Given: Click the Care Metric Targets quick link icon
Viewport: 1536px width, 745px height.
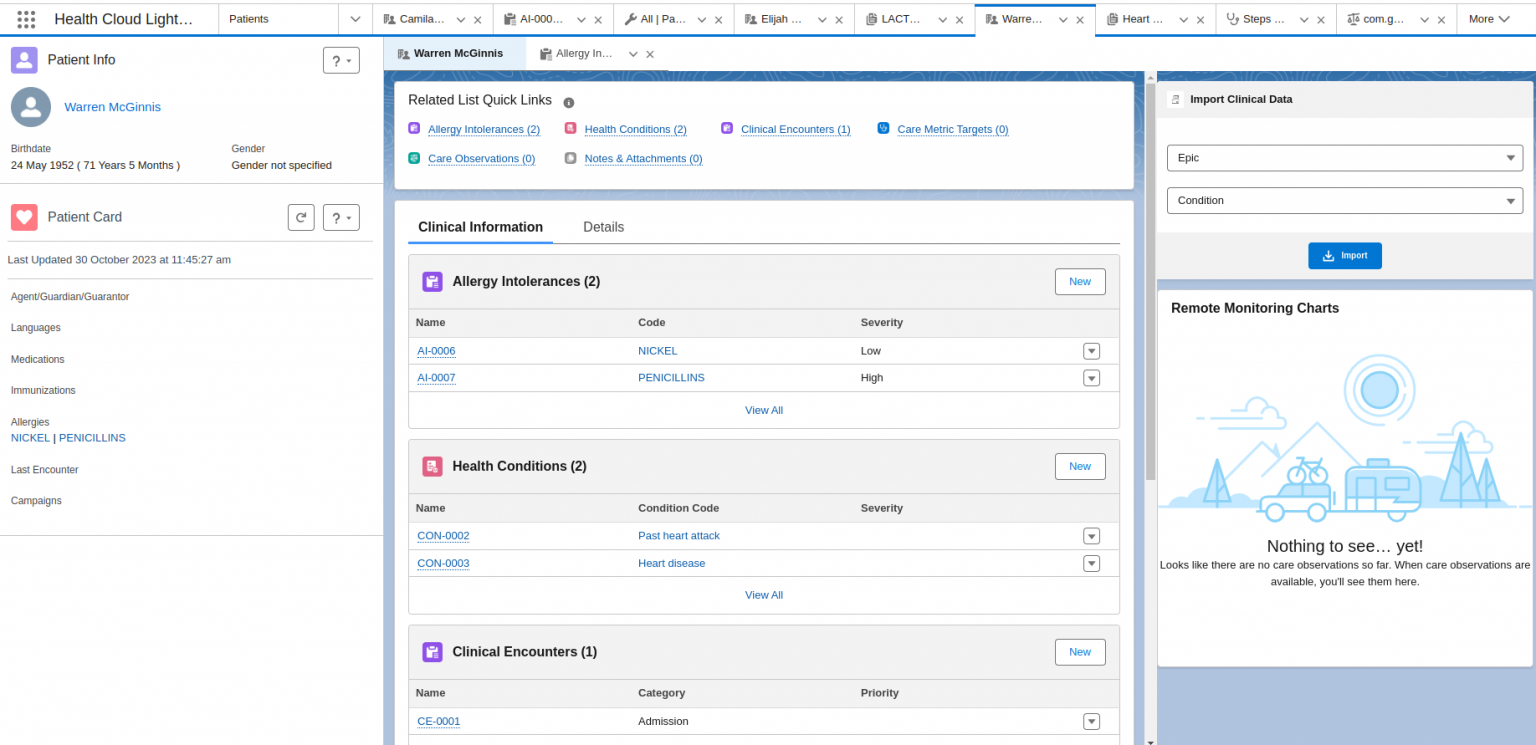Looking at the screenshot, I should (x=883, y=128).
